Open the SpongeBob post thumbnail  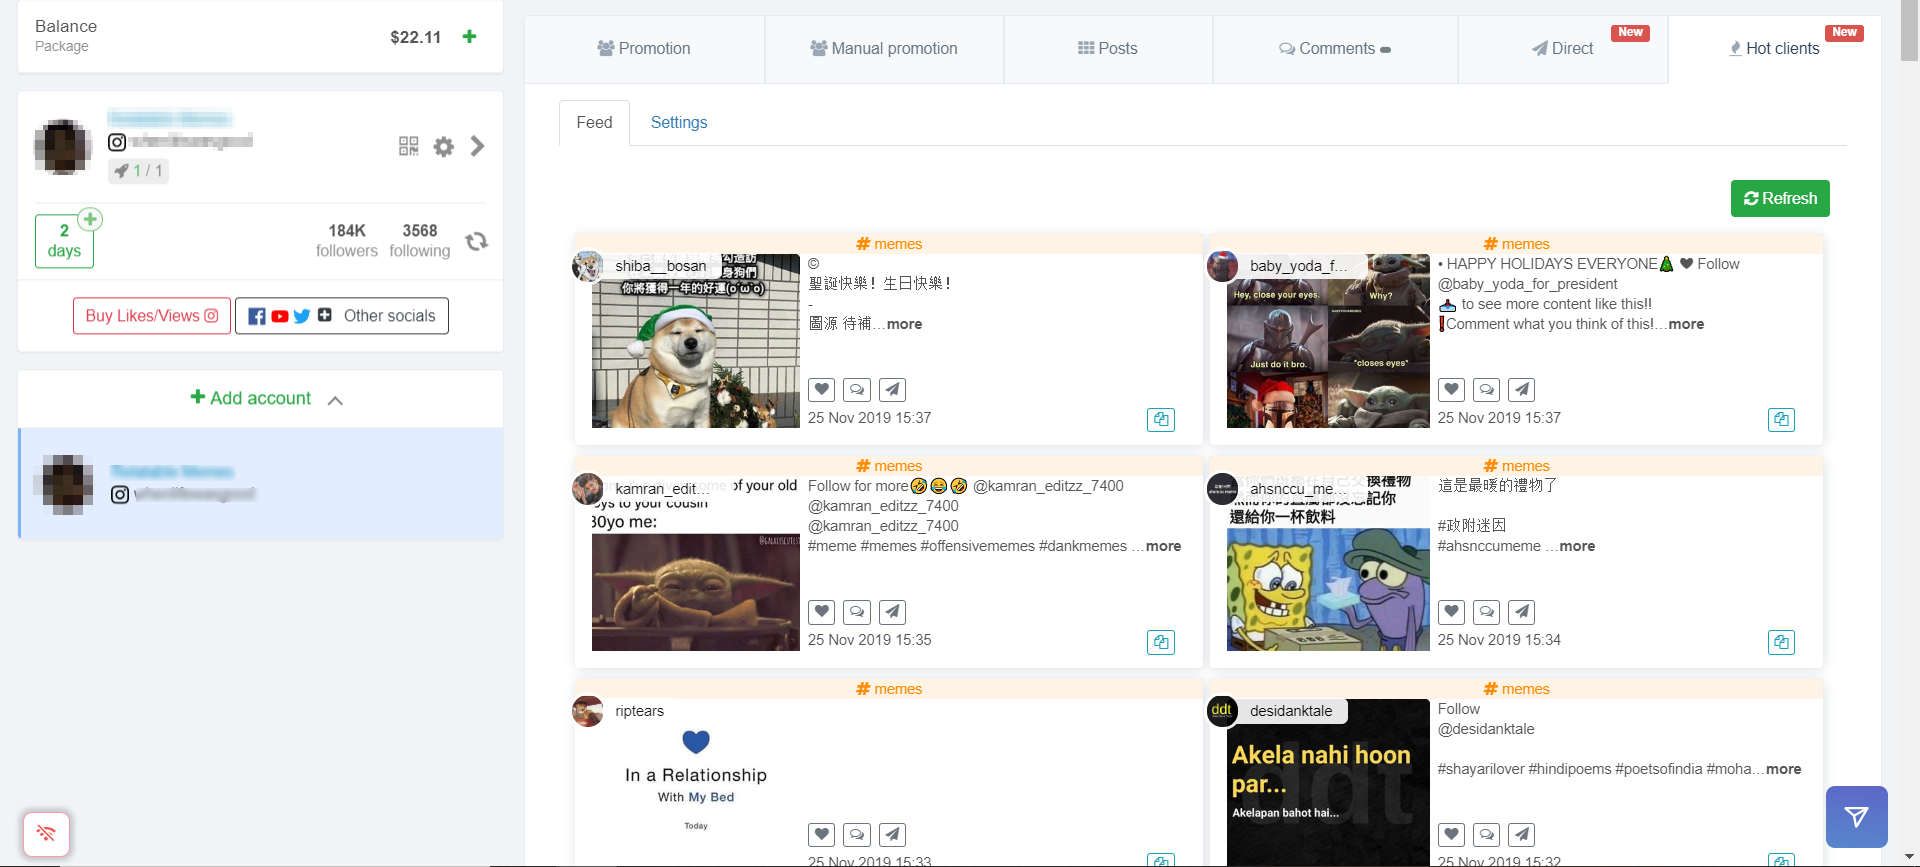coord(1328,563)
